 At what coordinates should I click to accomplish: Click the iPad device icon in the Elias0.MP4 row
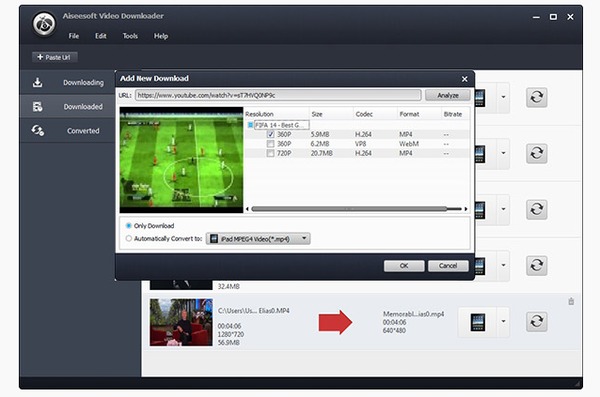click(x=478, y=322)
